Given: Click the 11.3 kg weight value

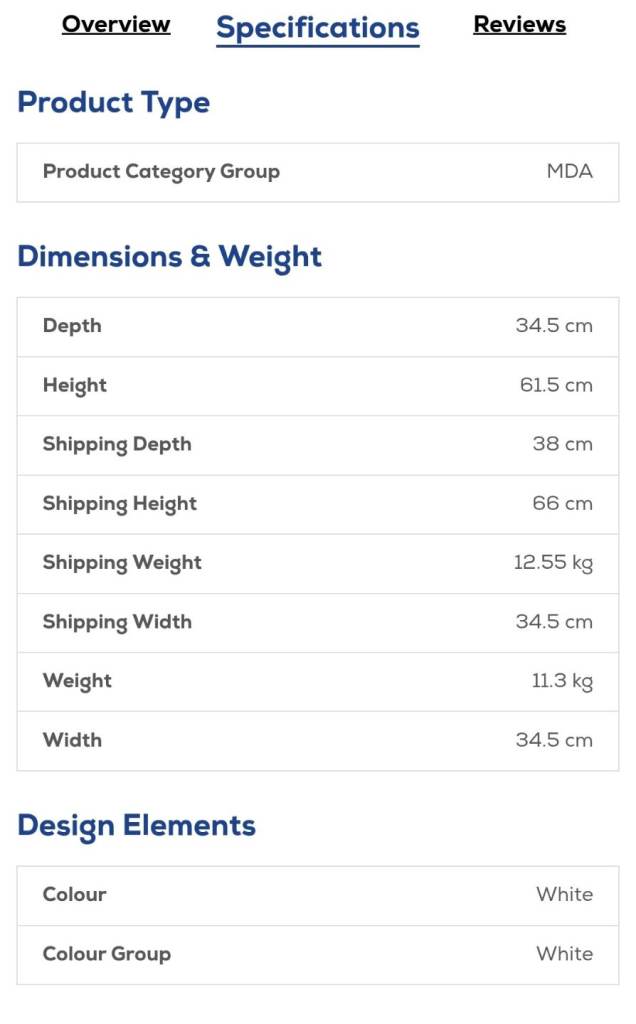Looking at the screenshot, I should 562,681.
